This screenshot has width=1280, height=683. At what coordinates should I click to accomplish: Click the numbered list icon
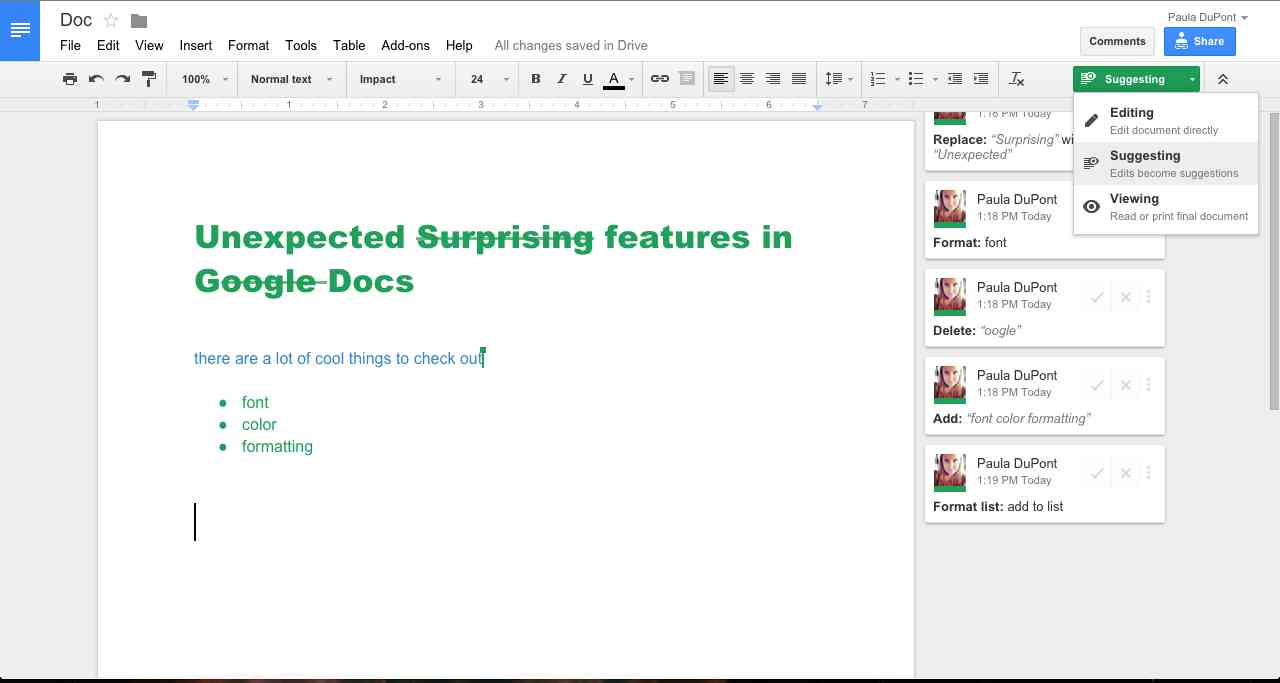[878, 79]
